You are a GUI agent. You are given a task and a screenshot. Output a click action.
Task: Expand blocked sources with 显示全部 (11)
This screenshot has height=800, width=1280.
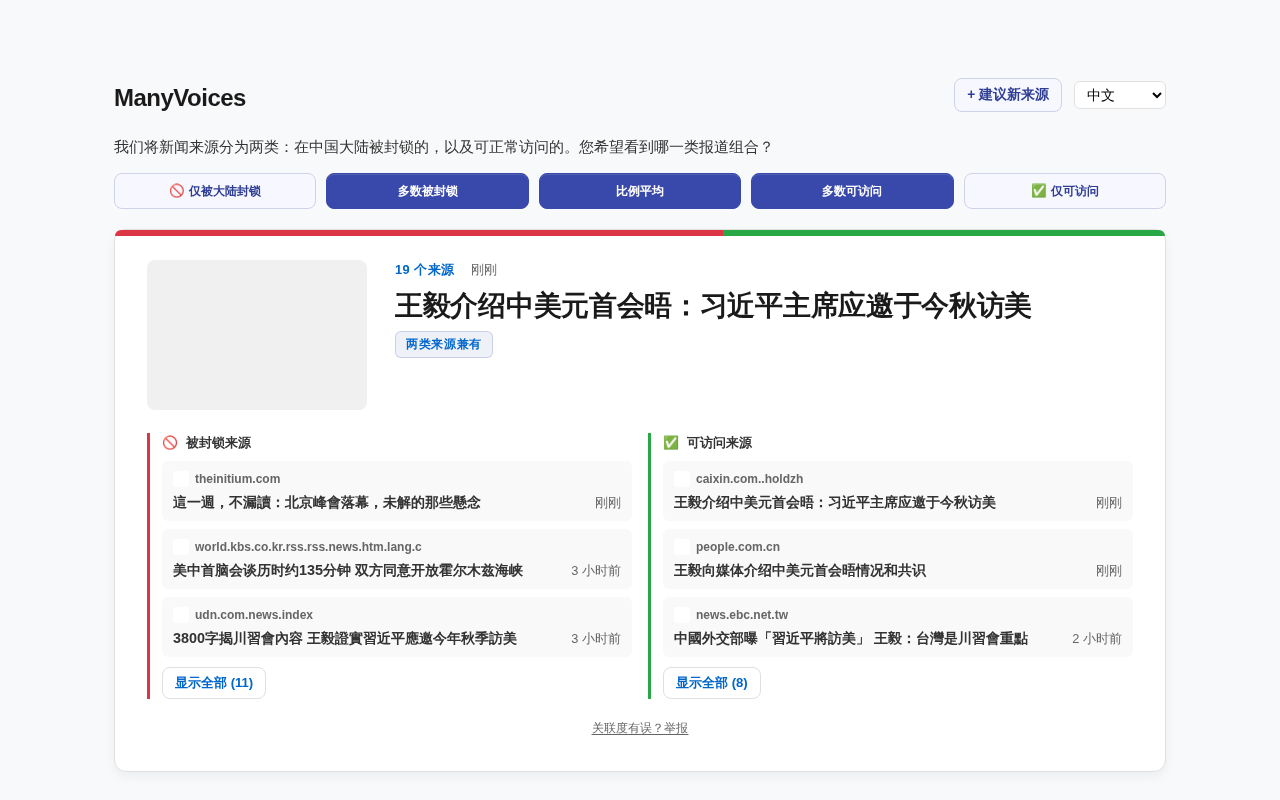coord(214,683)
